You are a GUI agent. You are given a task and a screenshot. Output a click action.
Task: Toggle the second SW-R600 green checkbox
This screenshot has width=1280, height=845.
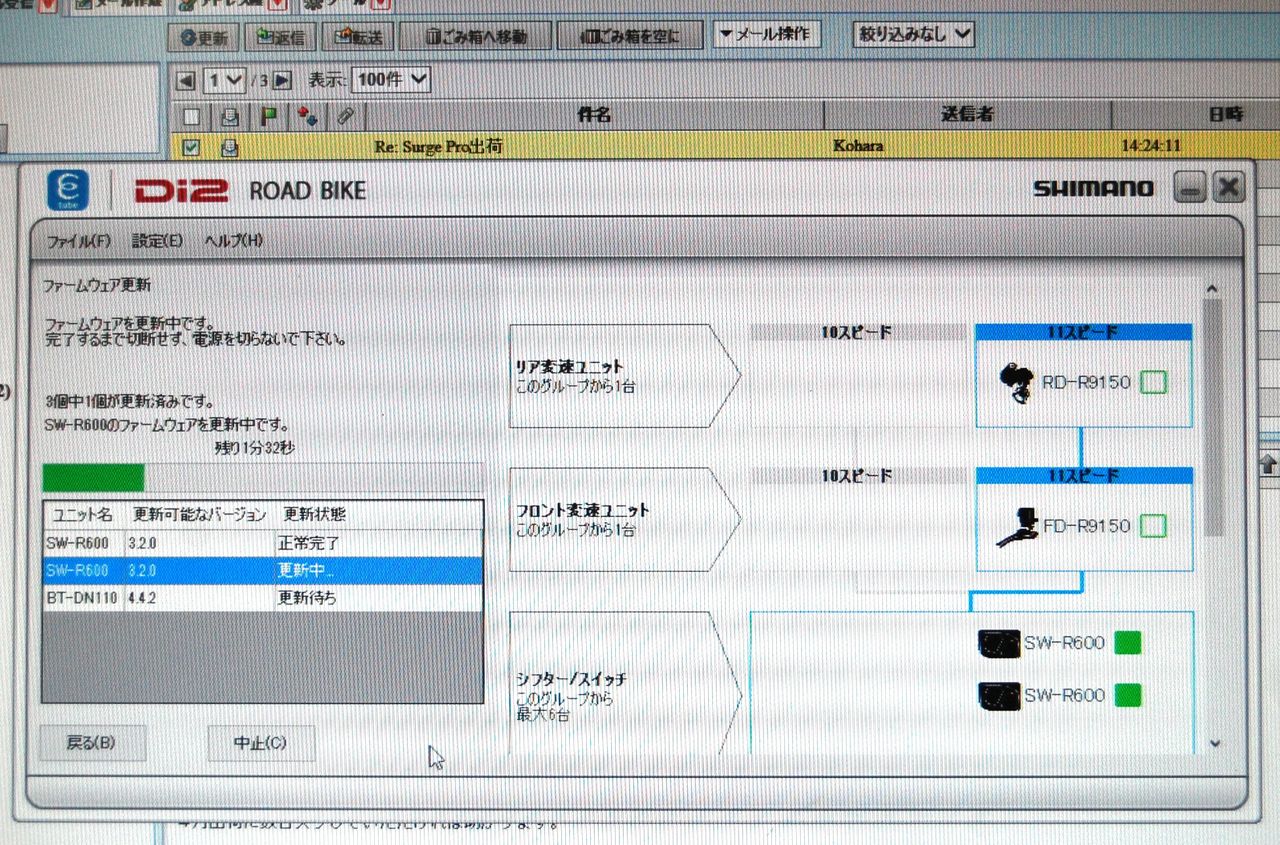coord(1128,695)
